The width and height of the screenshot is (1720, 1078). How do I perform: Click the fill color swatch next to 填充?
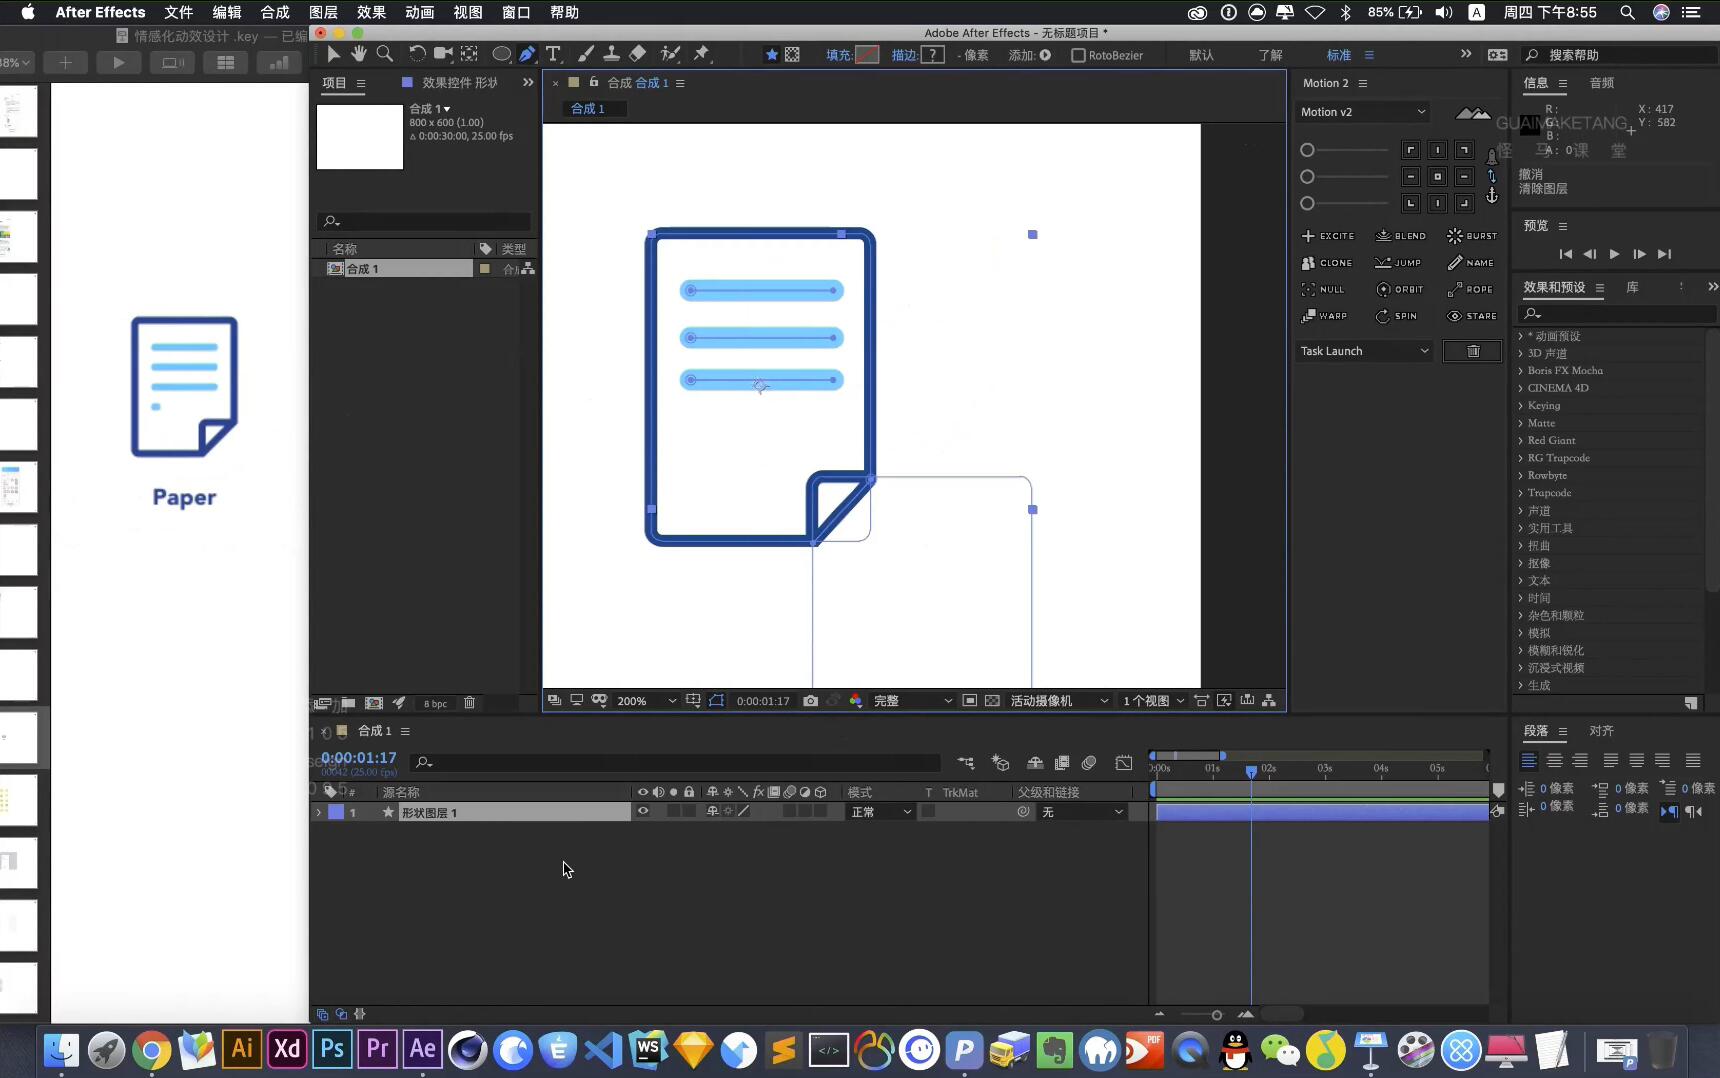point(867,55)
